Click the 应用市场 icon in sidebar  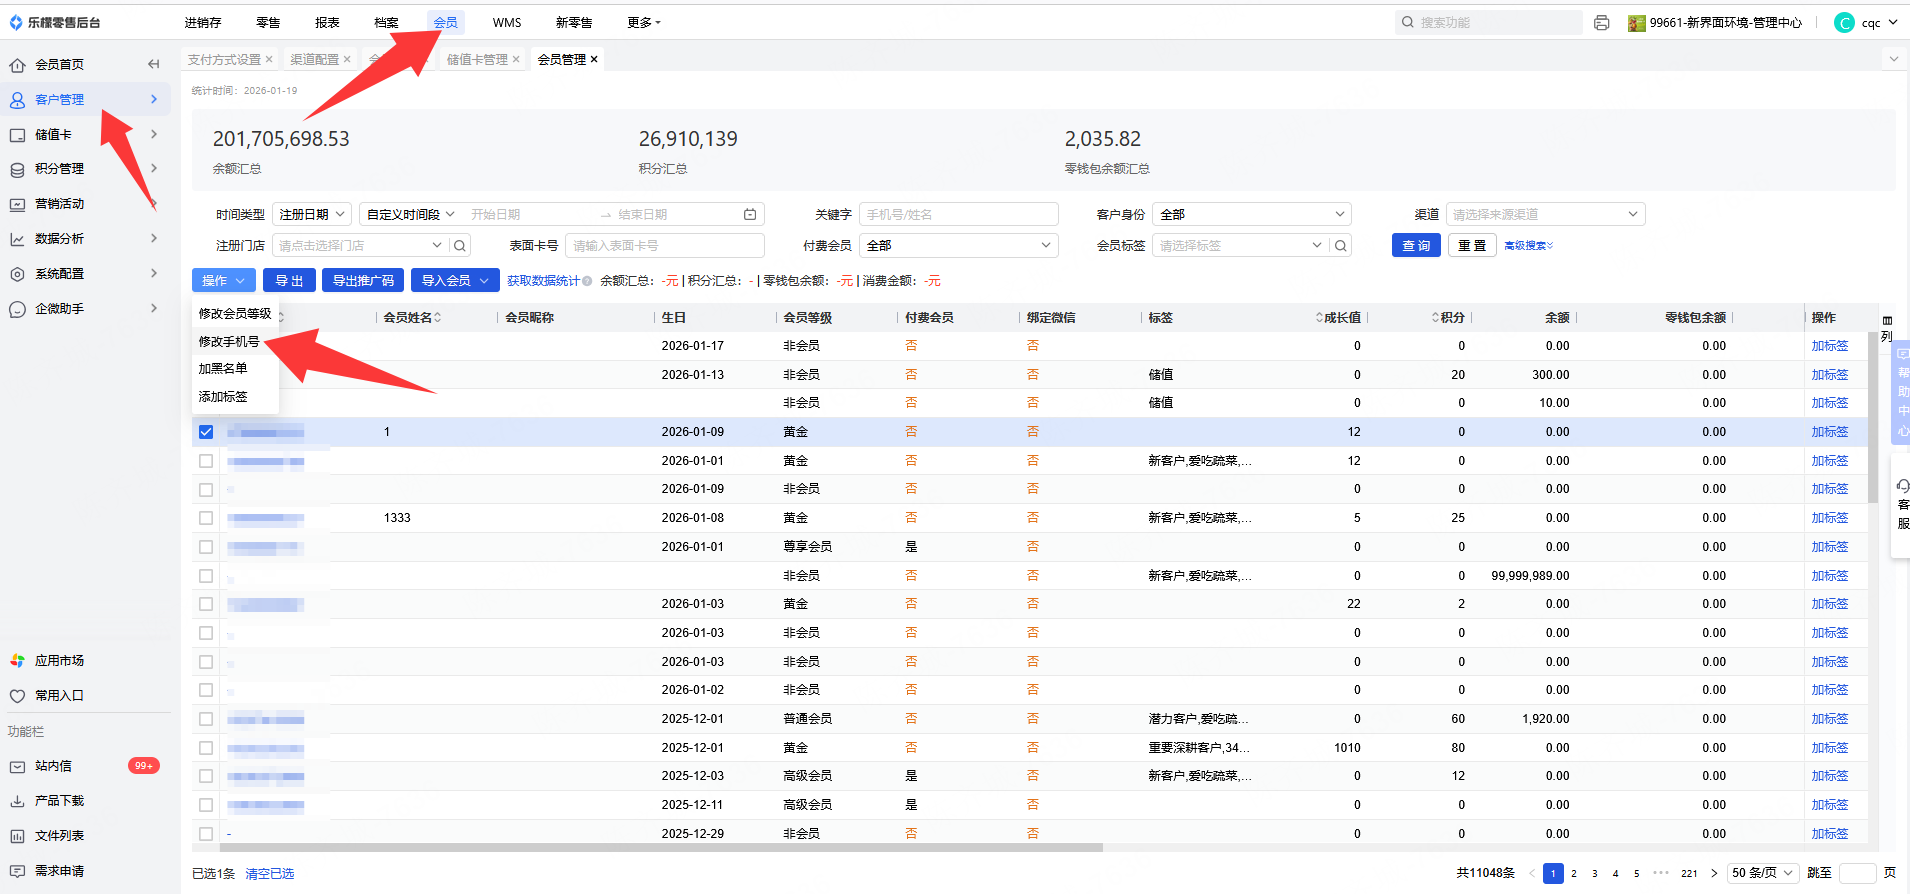coord(17,661)
